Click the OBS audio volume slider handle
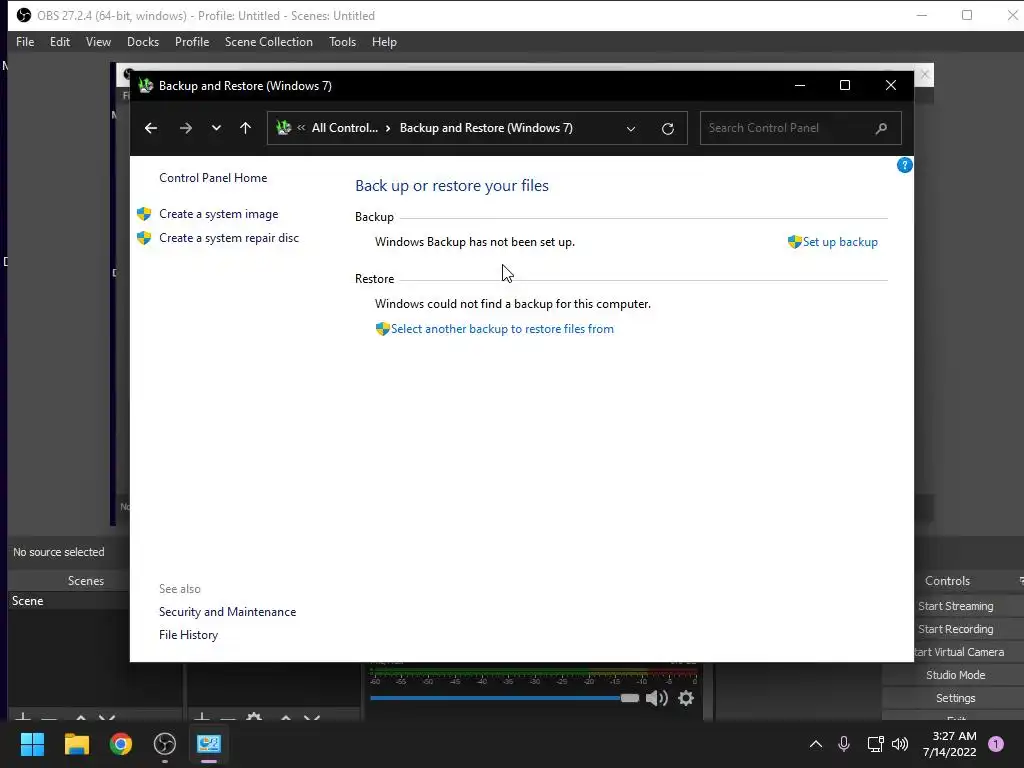1024x768 pixels. pyautogui.click(x=630, y=698)
